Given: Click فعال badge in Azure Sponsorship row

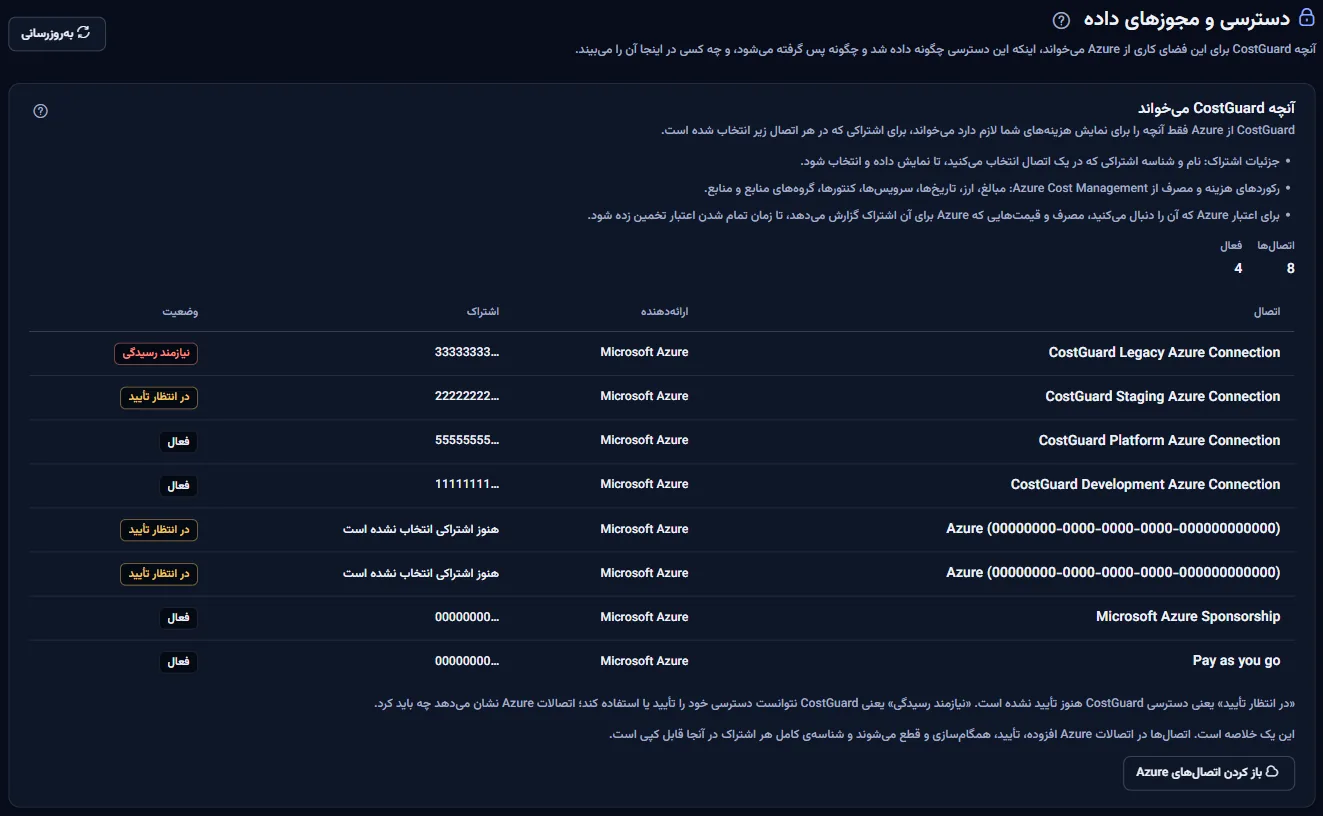Looking at the screenshot, I should click(178, 617).
